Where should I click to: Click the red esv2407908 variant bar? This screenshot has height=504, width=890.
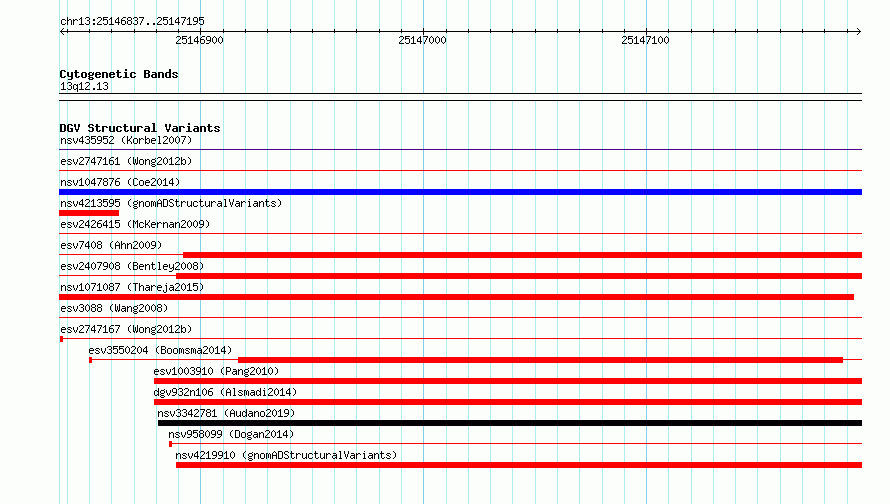[519, 276]
